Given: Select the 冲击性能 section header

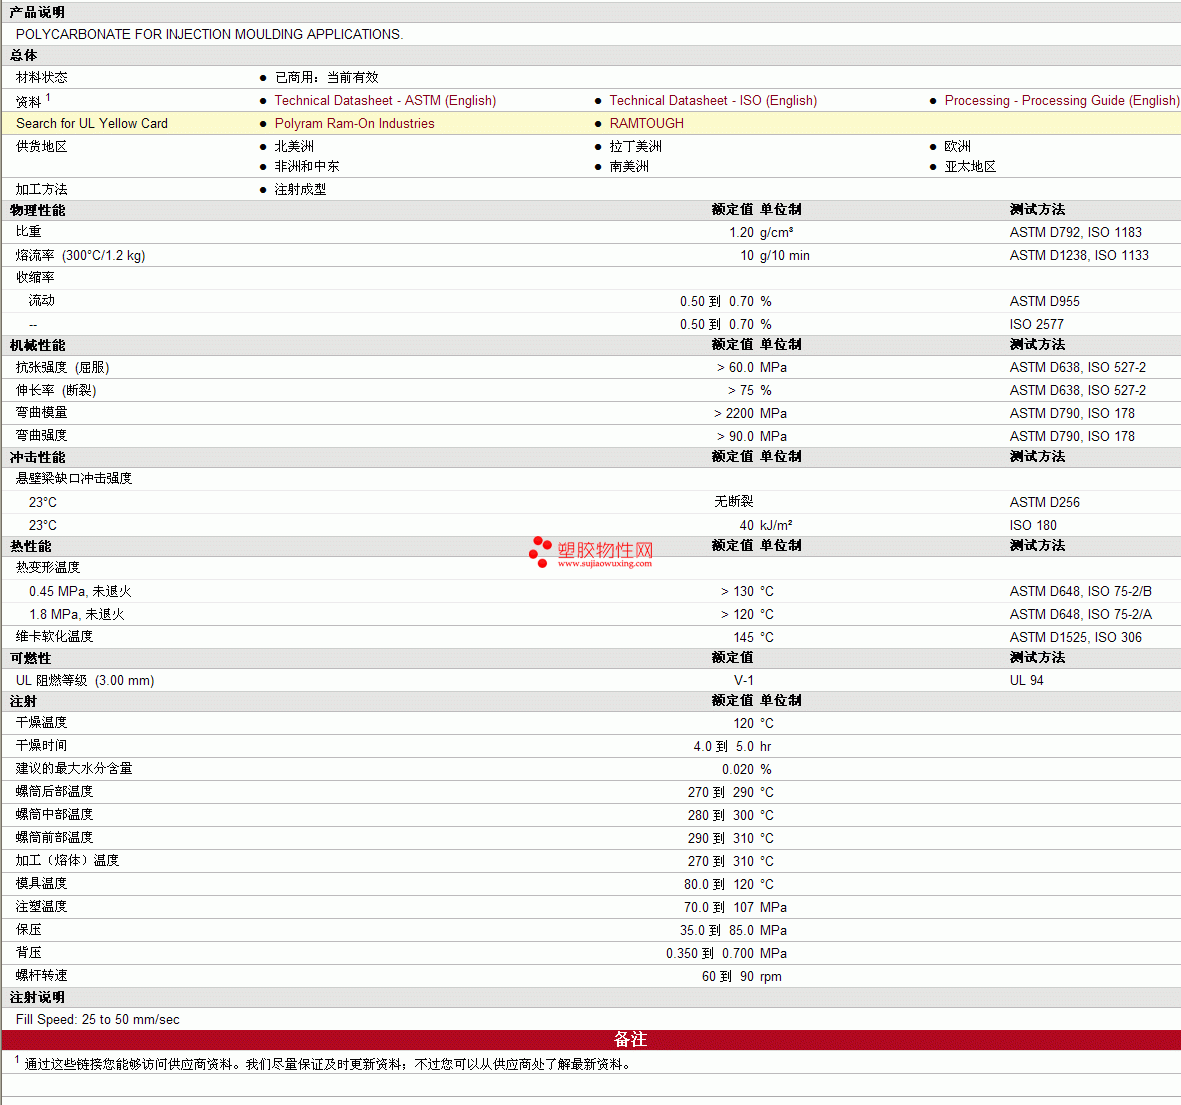Looking at the screenshot, I should click(x=38, y=457).
